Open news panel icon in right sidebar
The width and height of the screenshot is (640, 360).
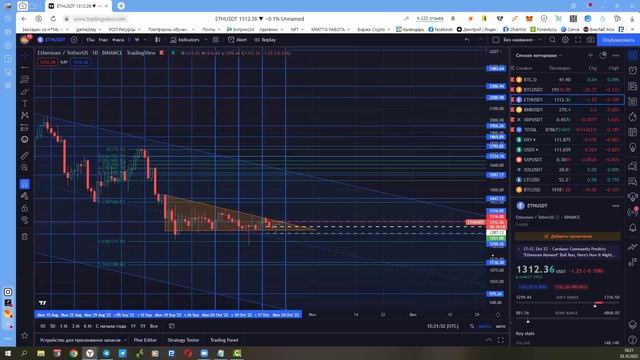(633, 86)
